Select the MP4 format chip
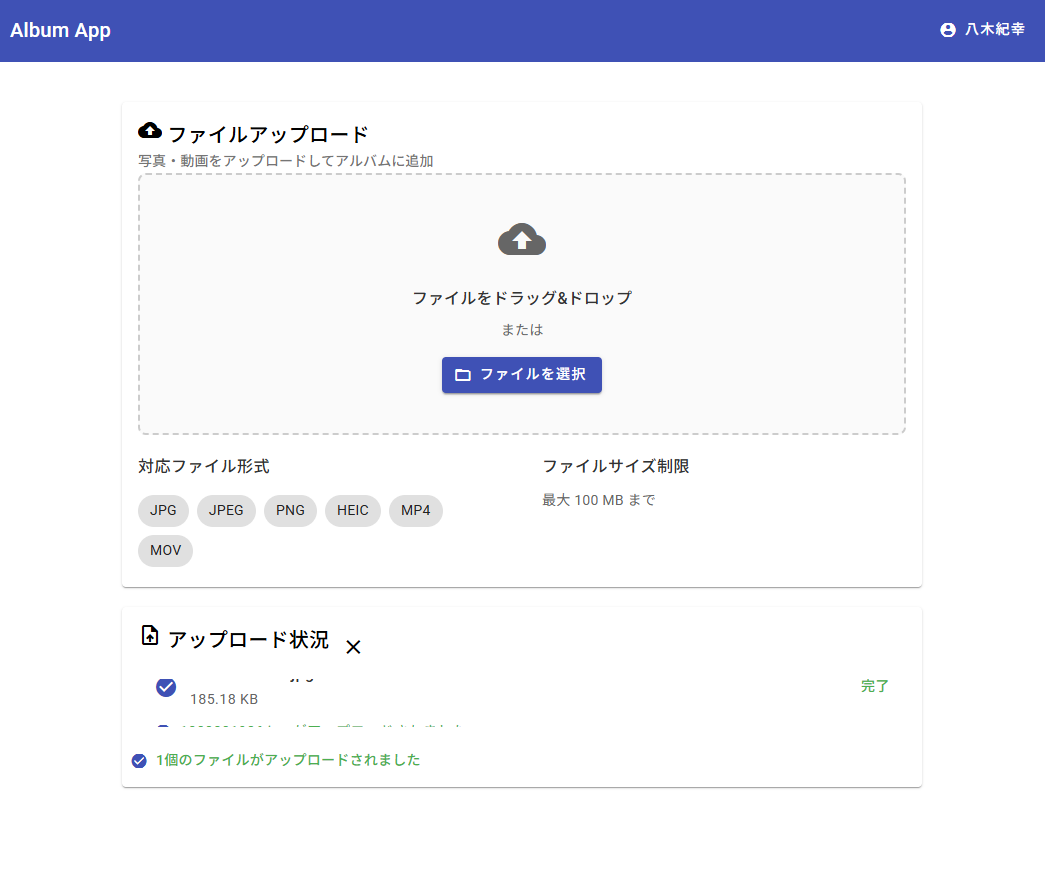The image size is (1045, 881). [415, 510]
